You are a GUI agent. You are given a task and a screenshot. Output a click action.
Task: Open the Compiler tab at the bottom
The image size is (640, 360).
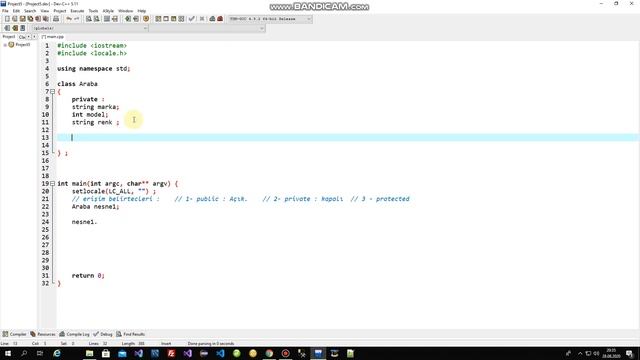pos(14,334)
